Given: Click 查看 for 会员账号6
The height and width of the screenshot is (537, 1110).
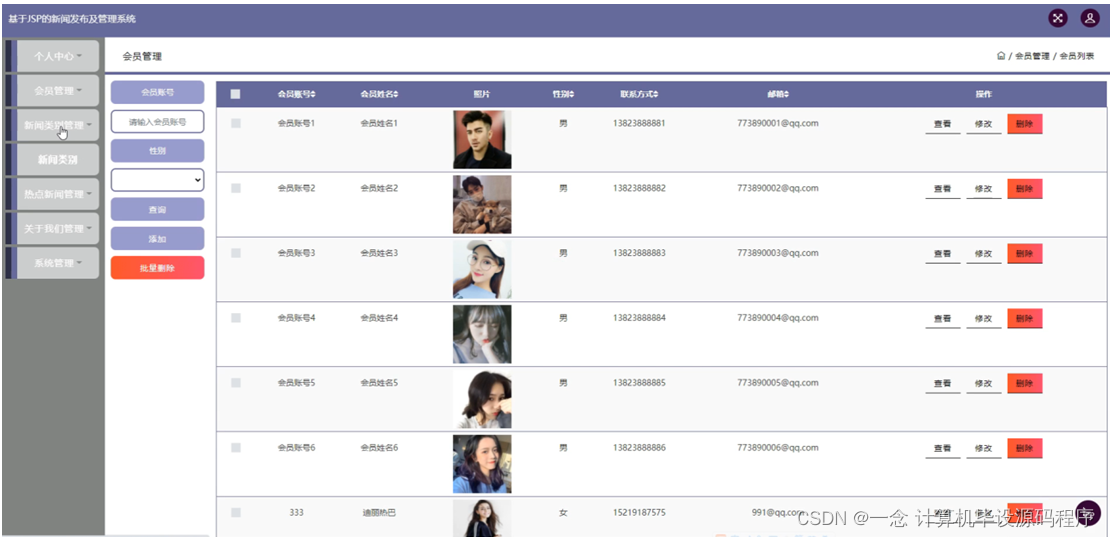Looking at the screenshot, I should pos(942,449).
